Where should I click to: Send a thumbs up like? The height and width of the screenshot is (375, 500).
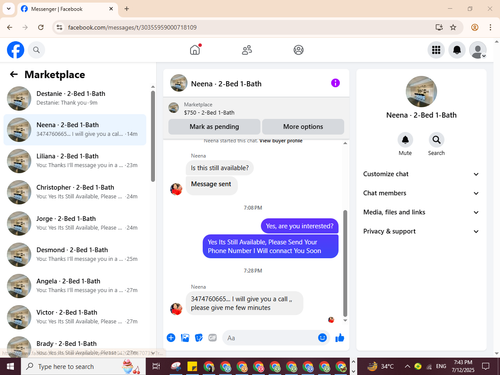[x=340, y=338]
